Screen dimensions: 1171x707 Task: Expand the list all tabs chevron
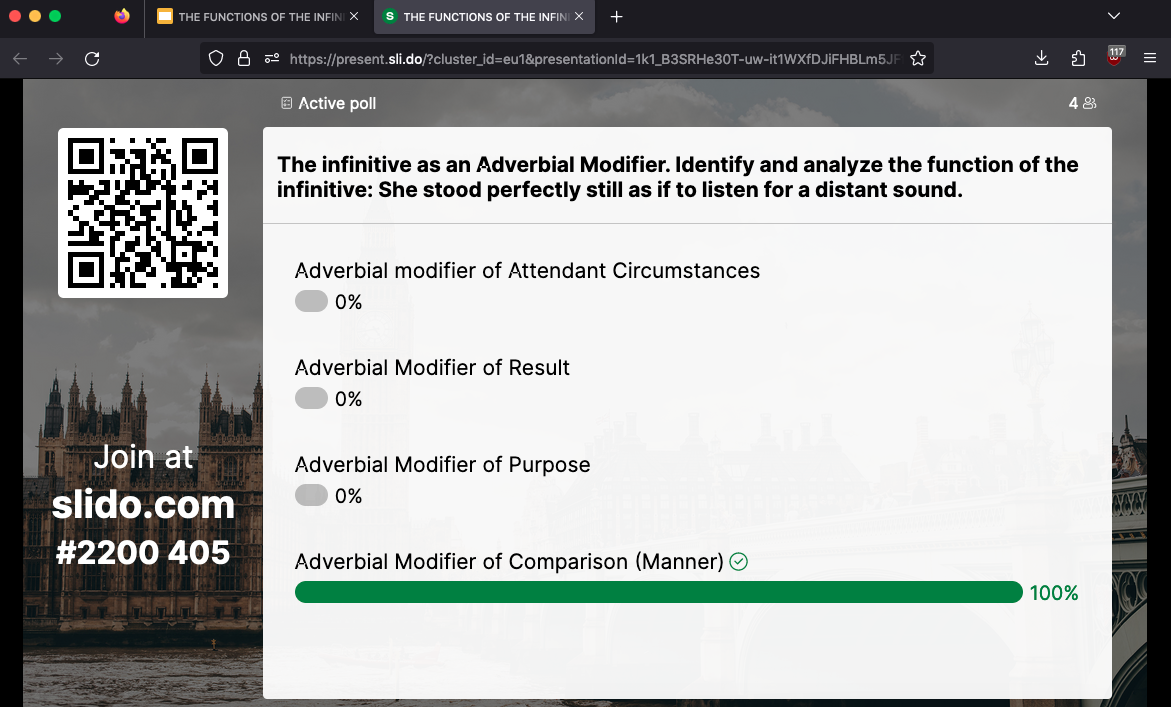[x=1114, y=16]
